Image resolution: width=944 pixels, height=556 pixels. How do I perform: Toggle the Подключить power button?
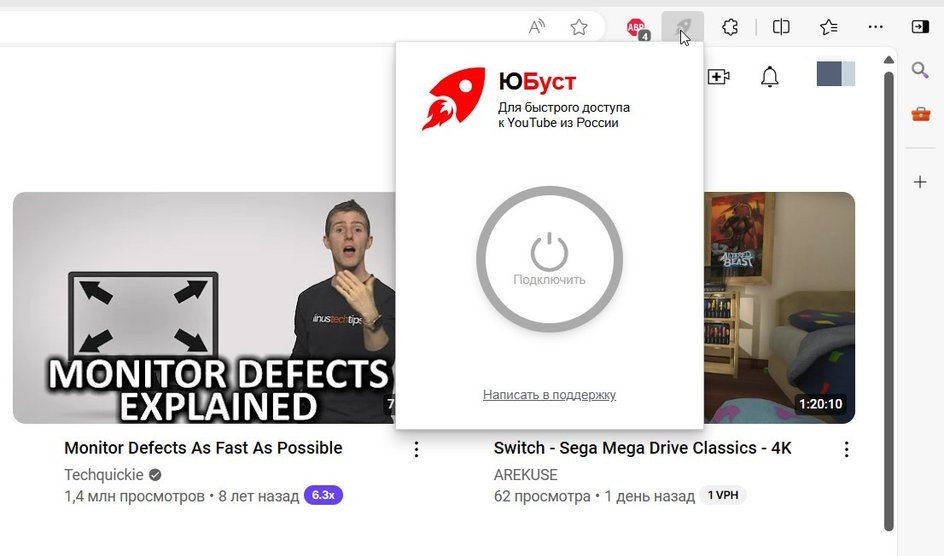[549, 259]
